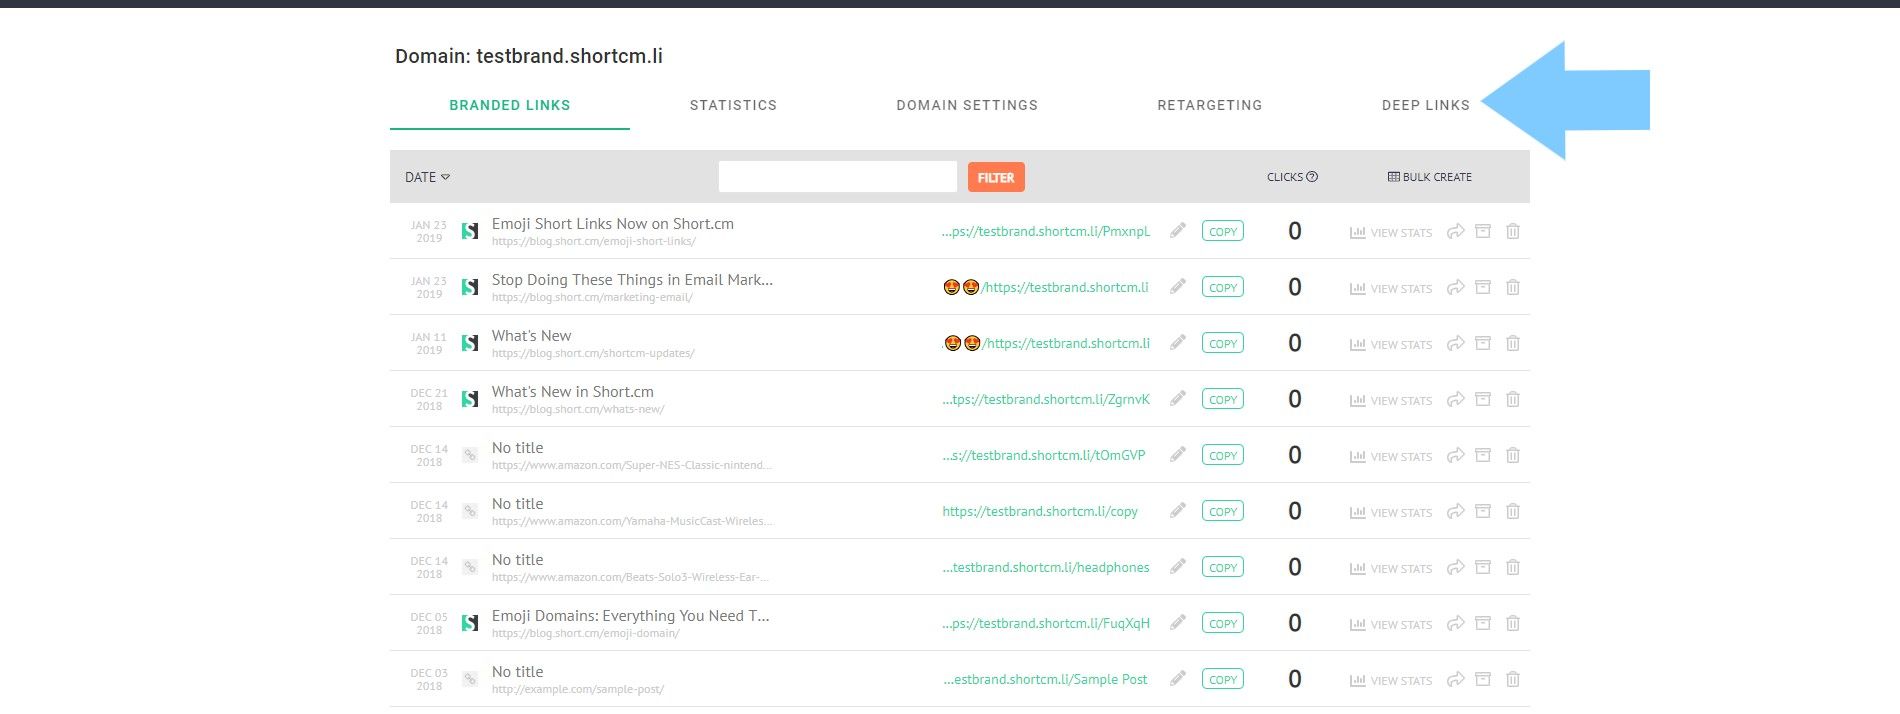Focus the link filter search field
Viewport: 1900px width, 714px height.
pos(838,177)
